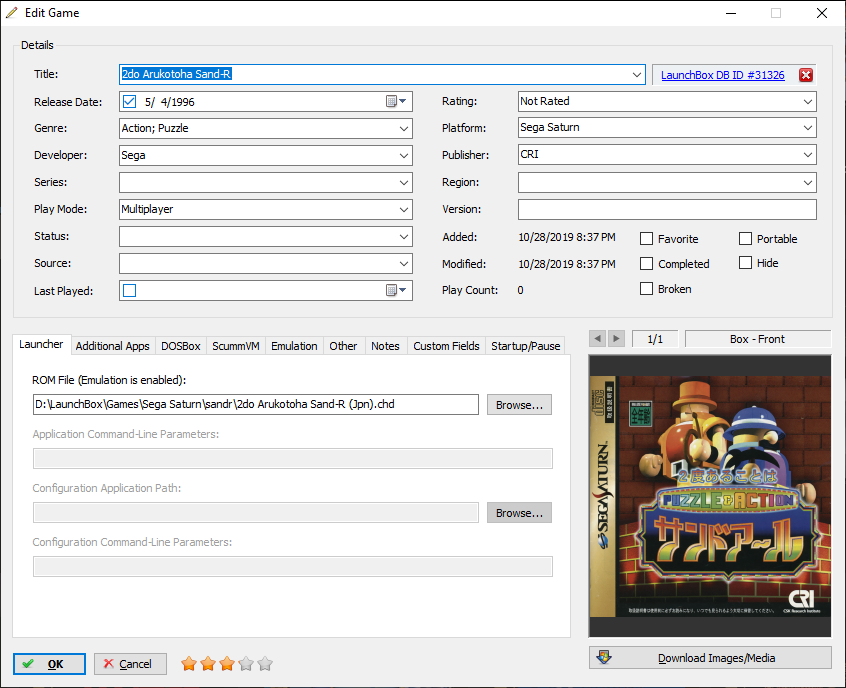The image size is (846, 688).
Task: Show next image with right arrow
Action: click(617, 339)
